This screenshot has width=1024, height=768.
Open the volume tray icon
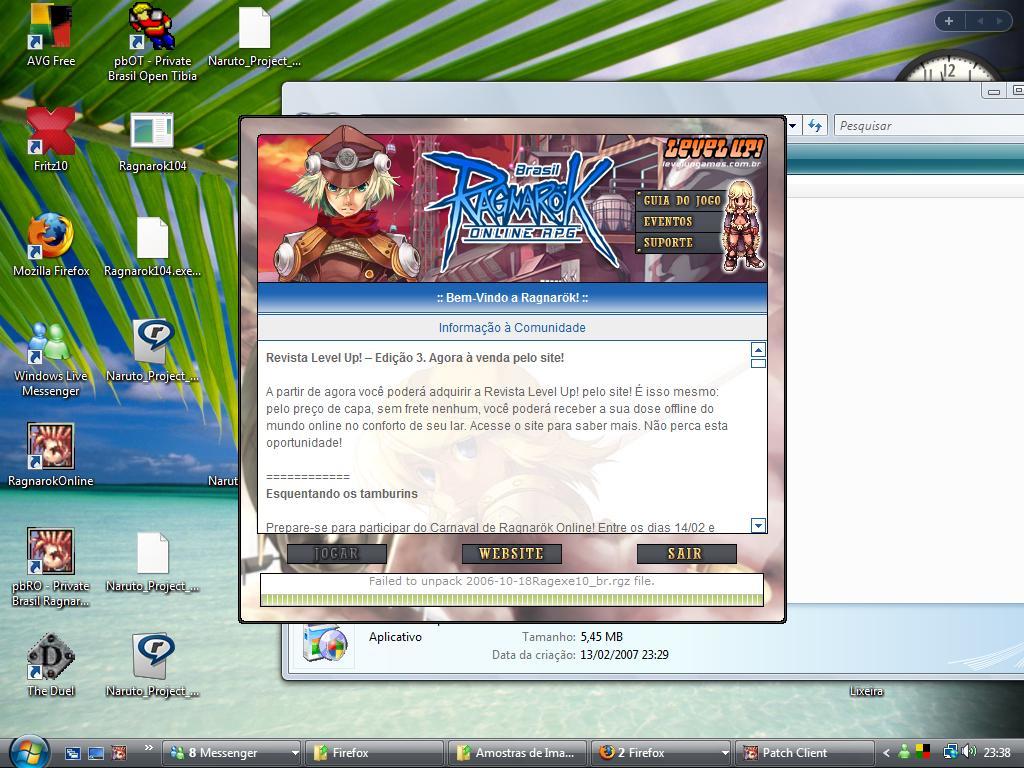pos(968,752)
